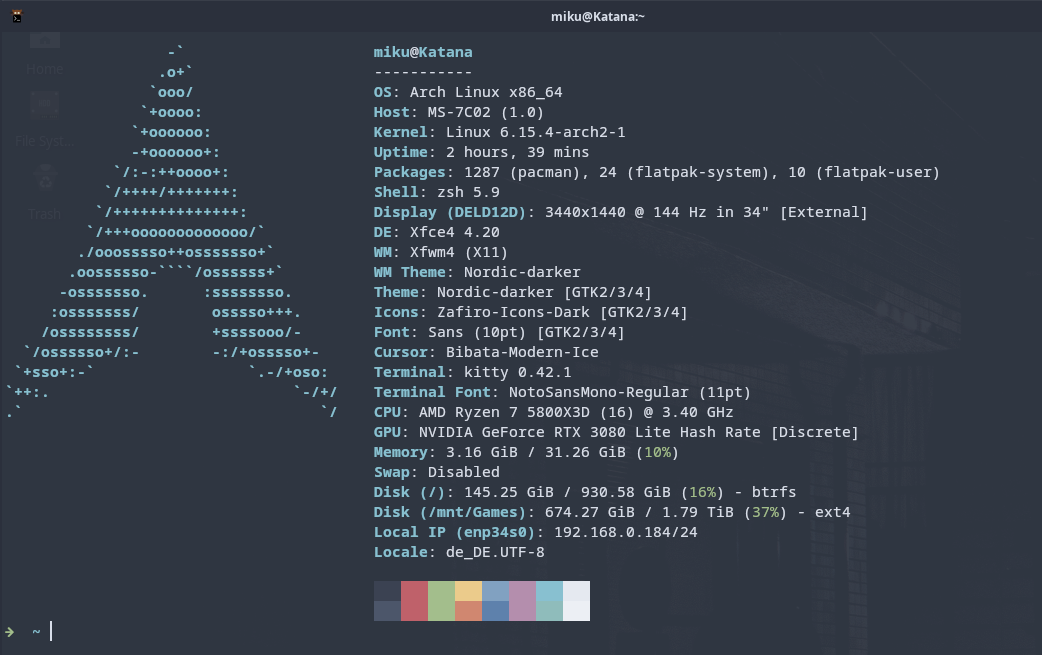This screenshot has height=655, width=1042.
Task: Select the 'Font: Sans (10pt)' line
Action: tap(499, 332)
